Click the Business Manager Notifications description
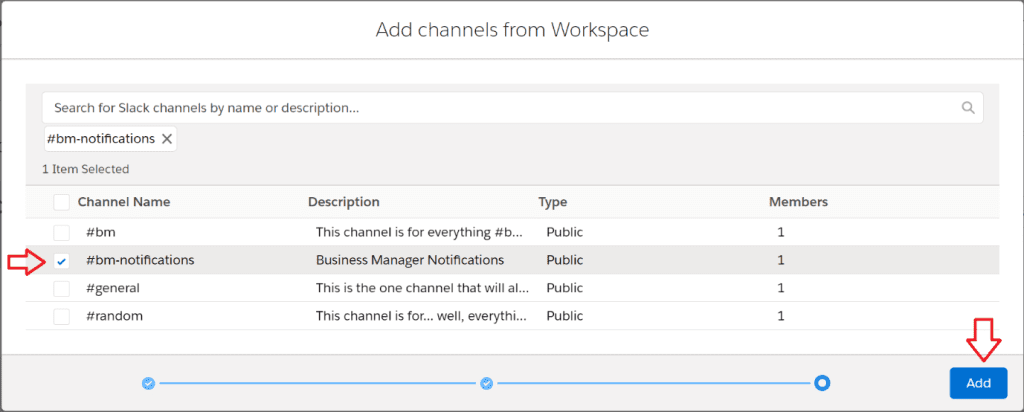 (x=410, y=260)
